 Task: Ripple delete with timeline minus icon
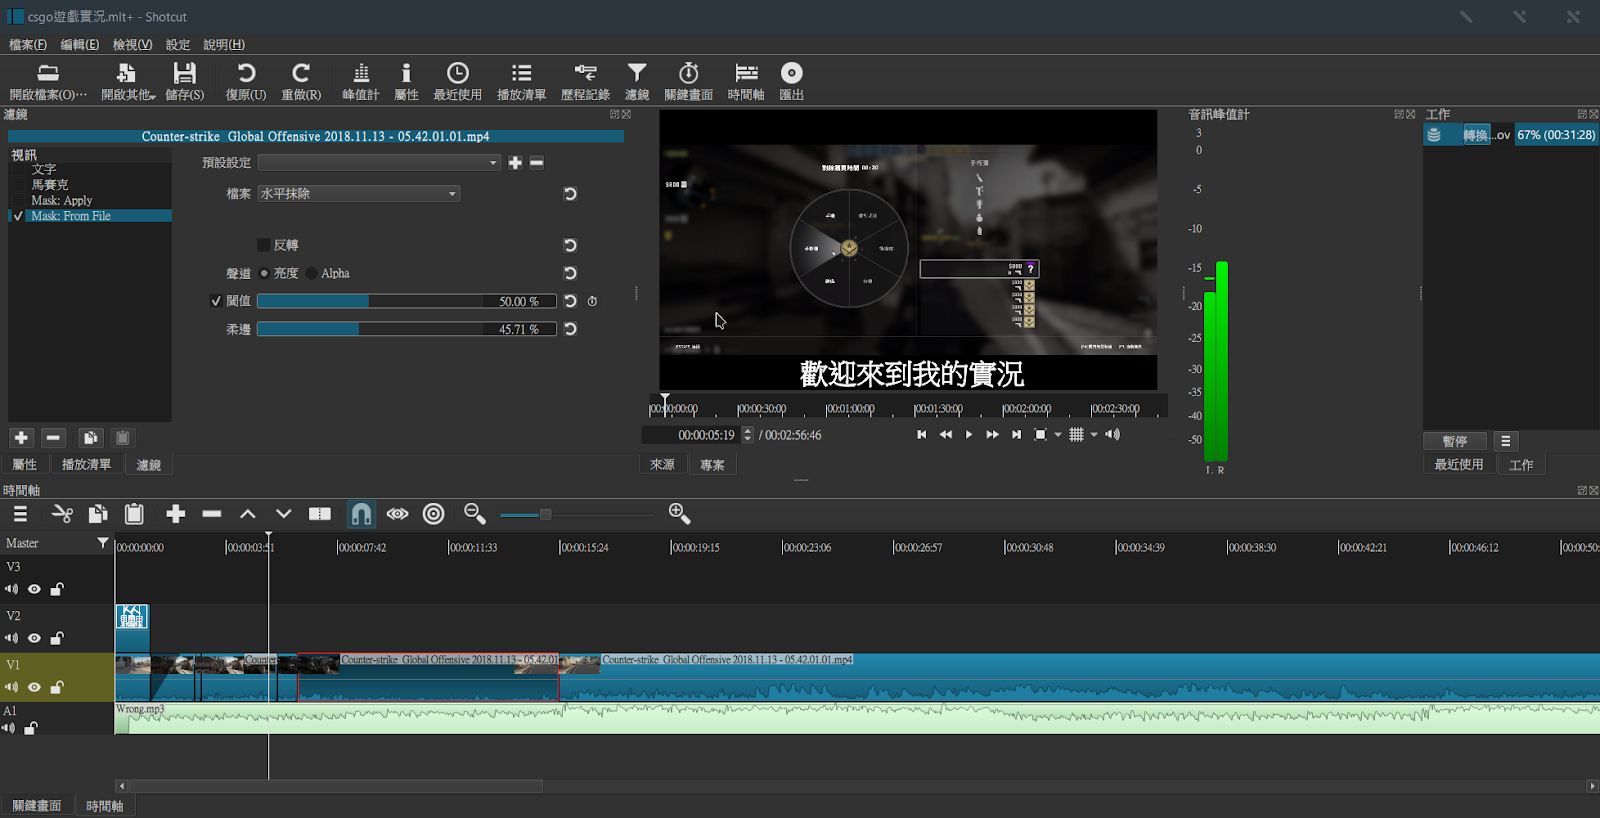(212, 514)
